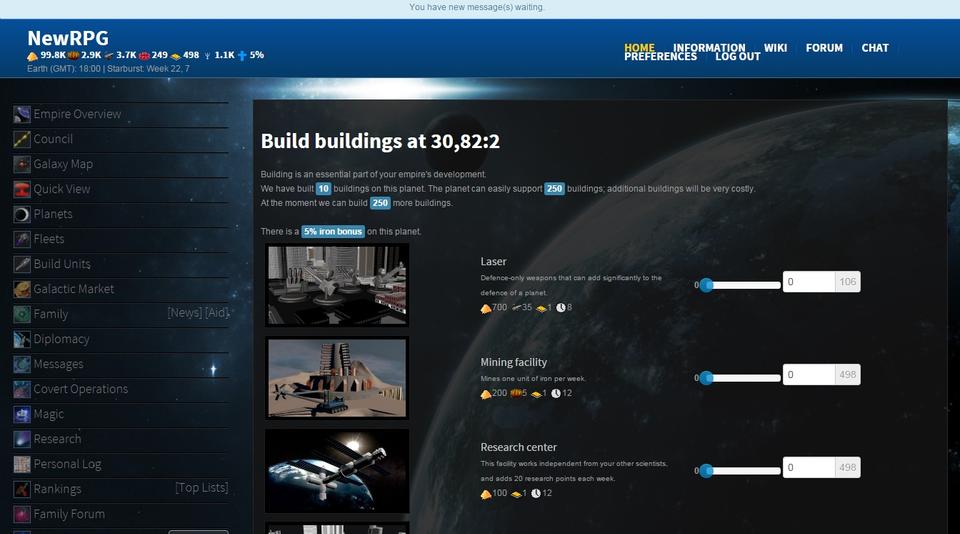This screenshot has height=534, width=960.
Task: Go to the CHAT page
Action: click(x=875, y=48)
